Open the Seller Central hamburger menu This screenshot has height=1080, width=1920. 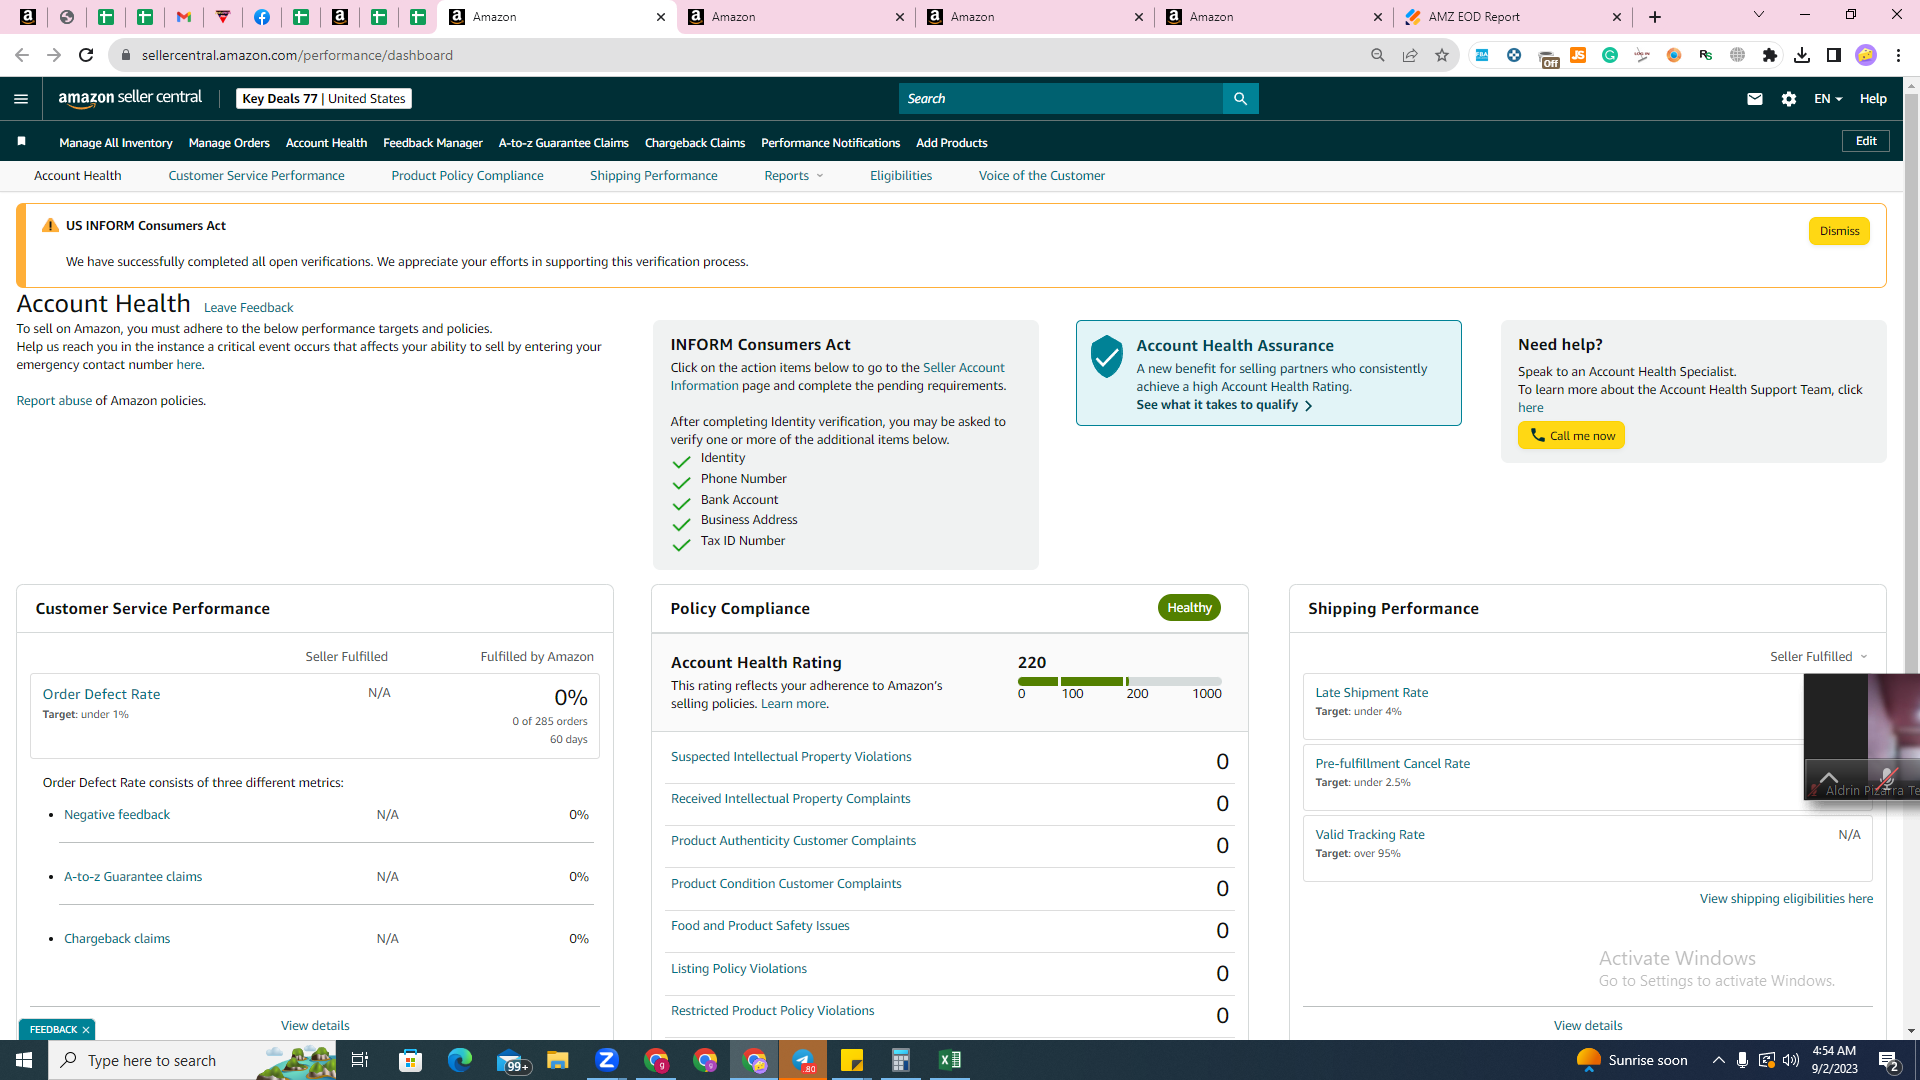(x=21, y=99)
